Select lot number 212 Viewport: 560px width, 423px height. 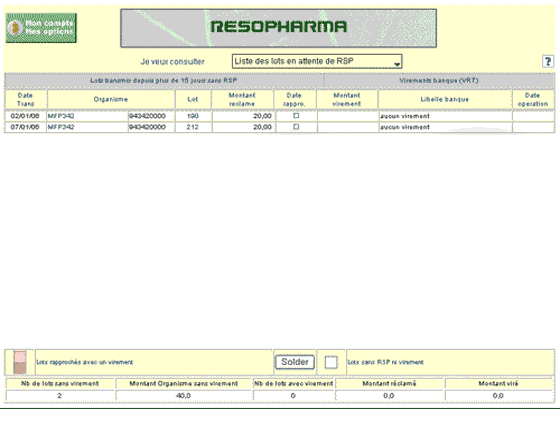coord(192,127)
